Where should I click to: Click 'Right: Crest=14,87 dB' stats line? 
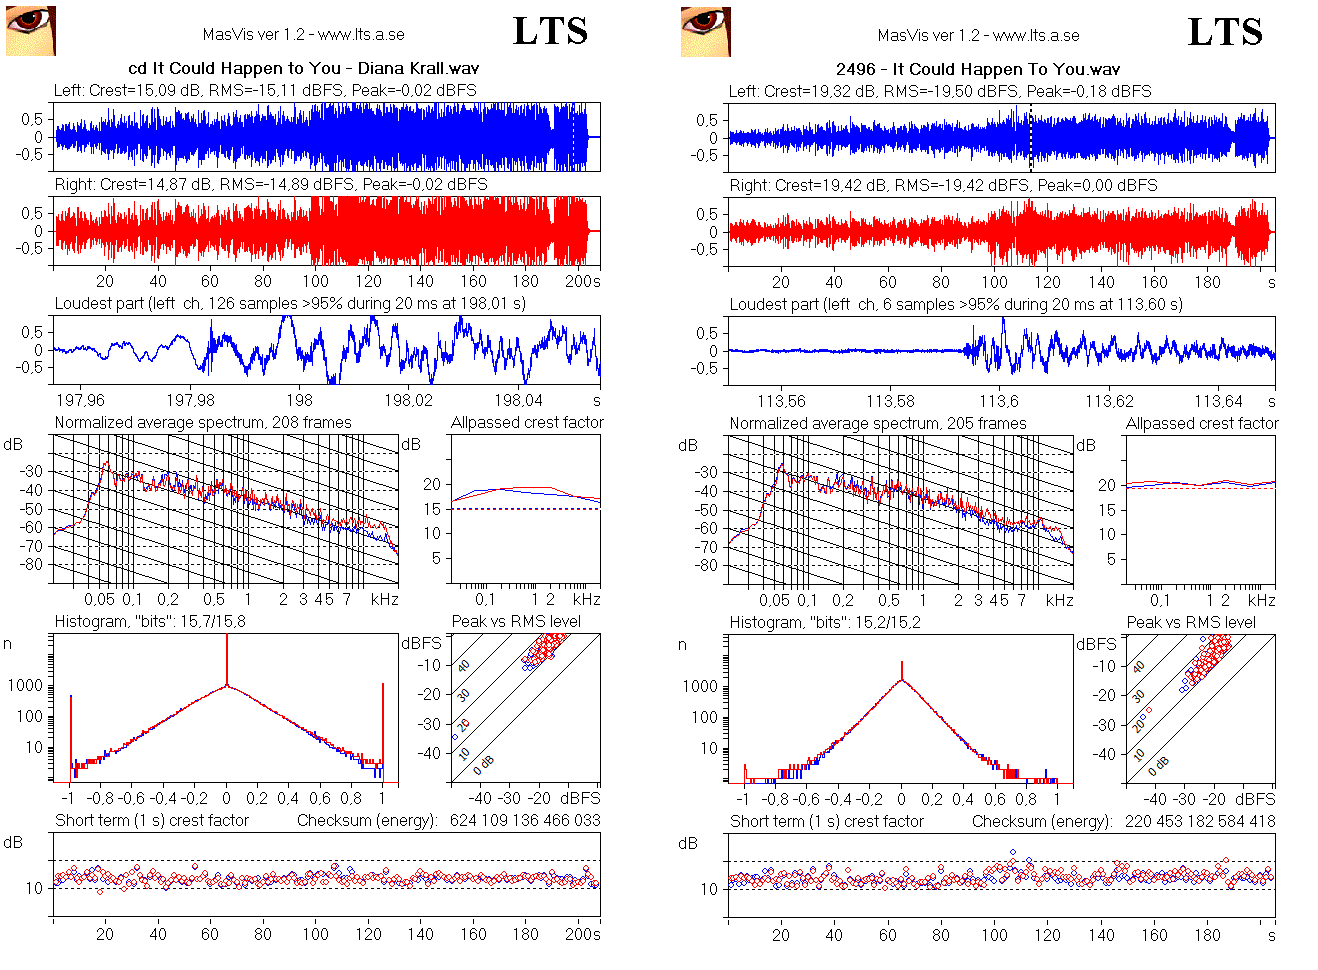point(271,184)
